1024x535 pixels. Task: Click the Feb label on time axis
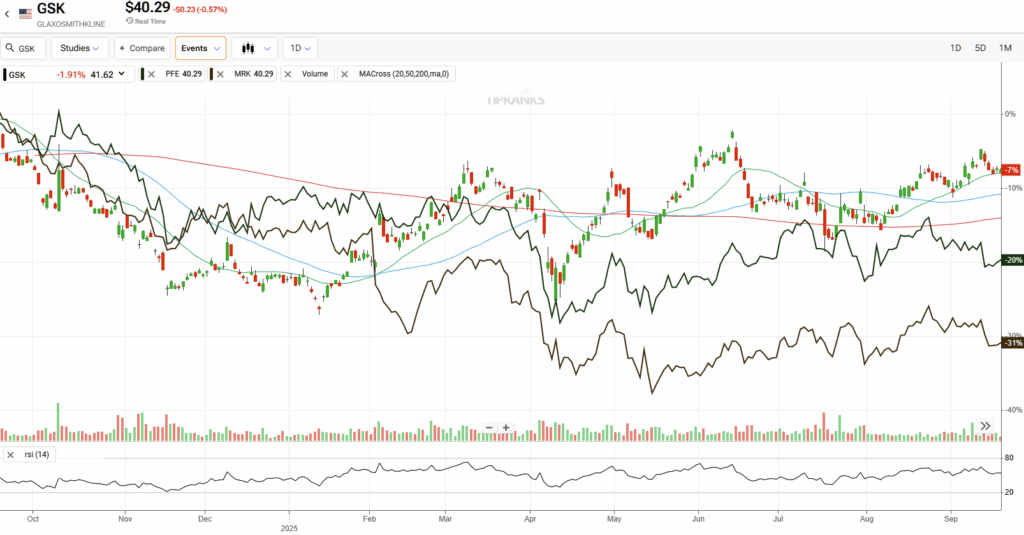point(370,519)
